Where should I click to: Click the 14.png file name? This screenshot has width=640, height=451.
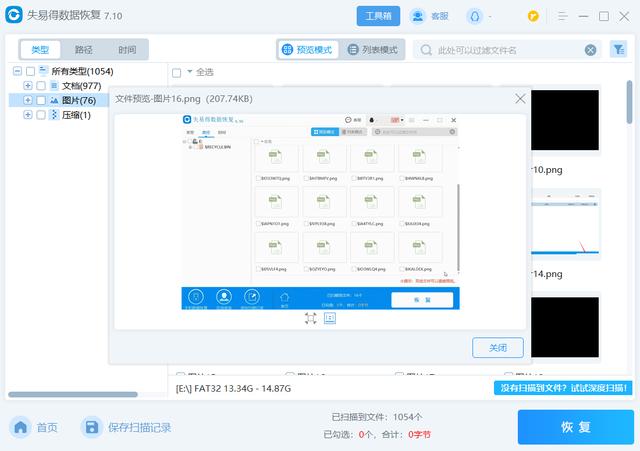coord(547,274)
